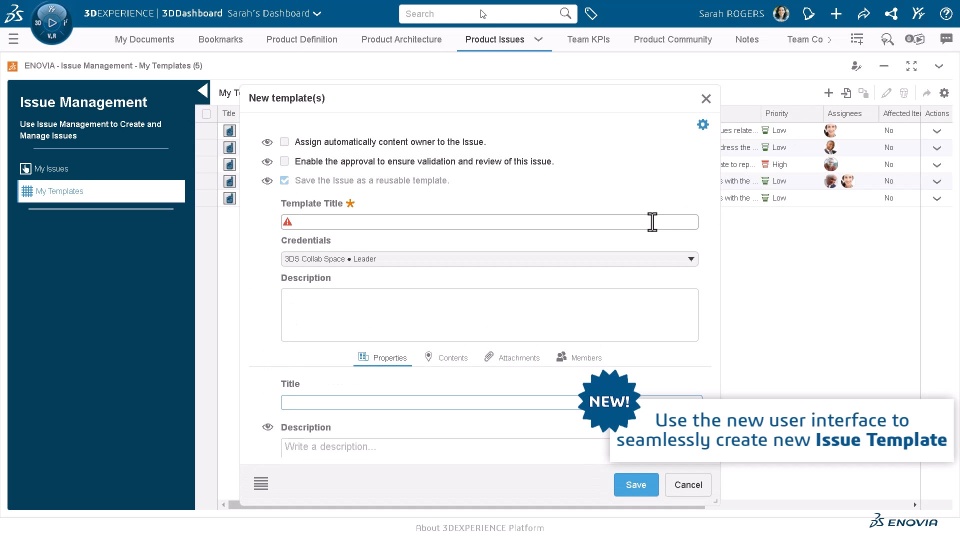Expand Product Issues tab chevron
The width and height of the screenshot is (960, 540).
pyautogui.click(x=538, y=39)
